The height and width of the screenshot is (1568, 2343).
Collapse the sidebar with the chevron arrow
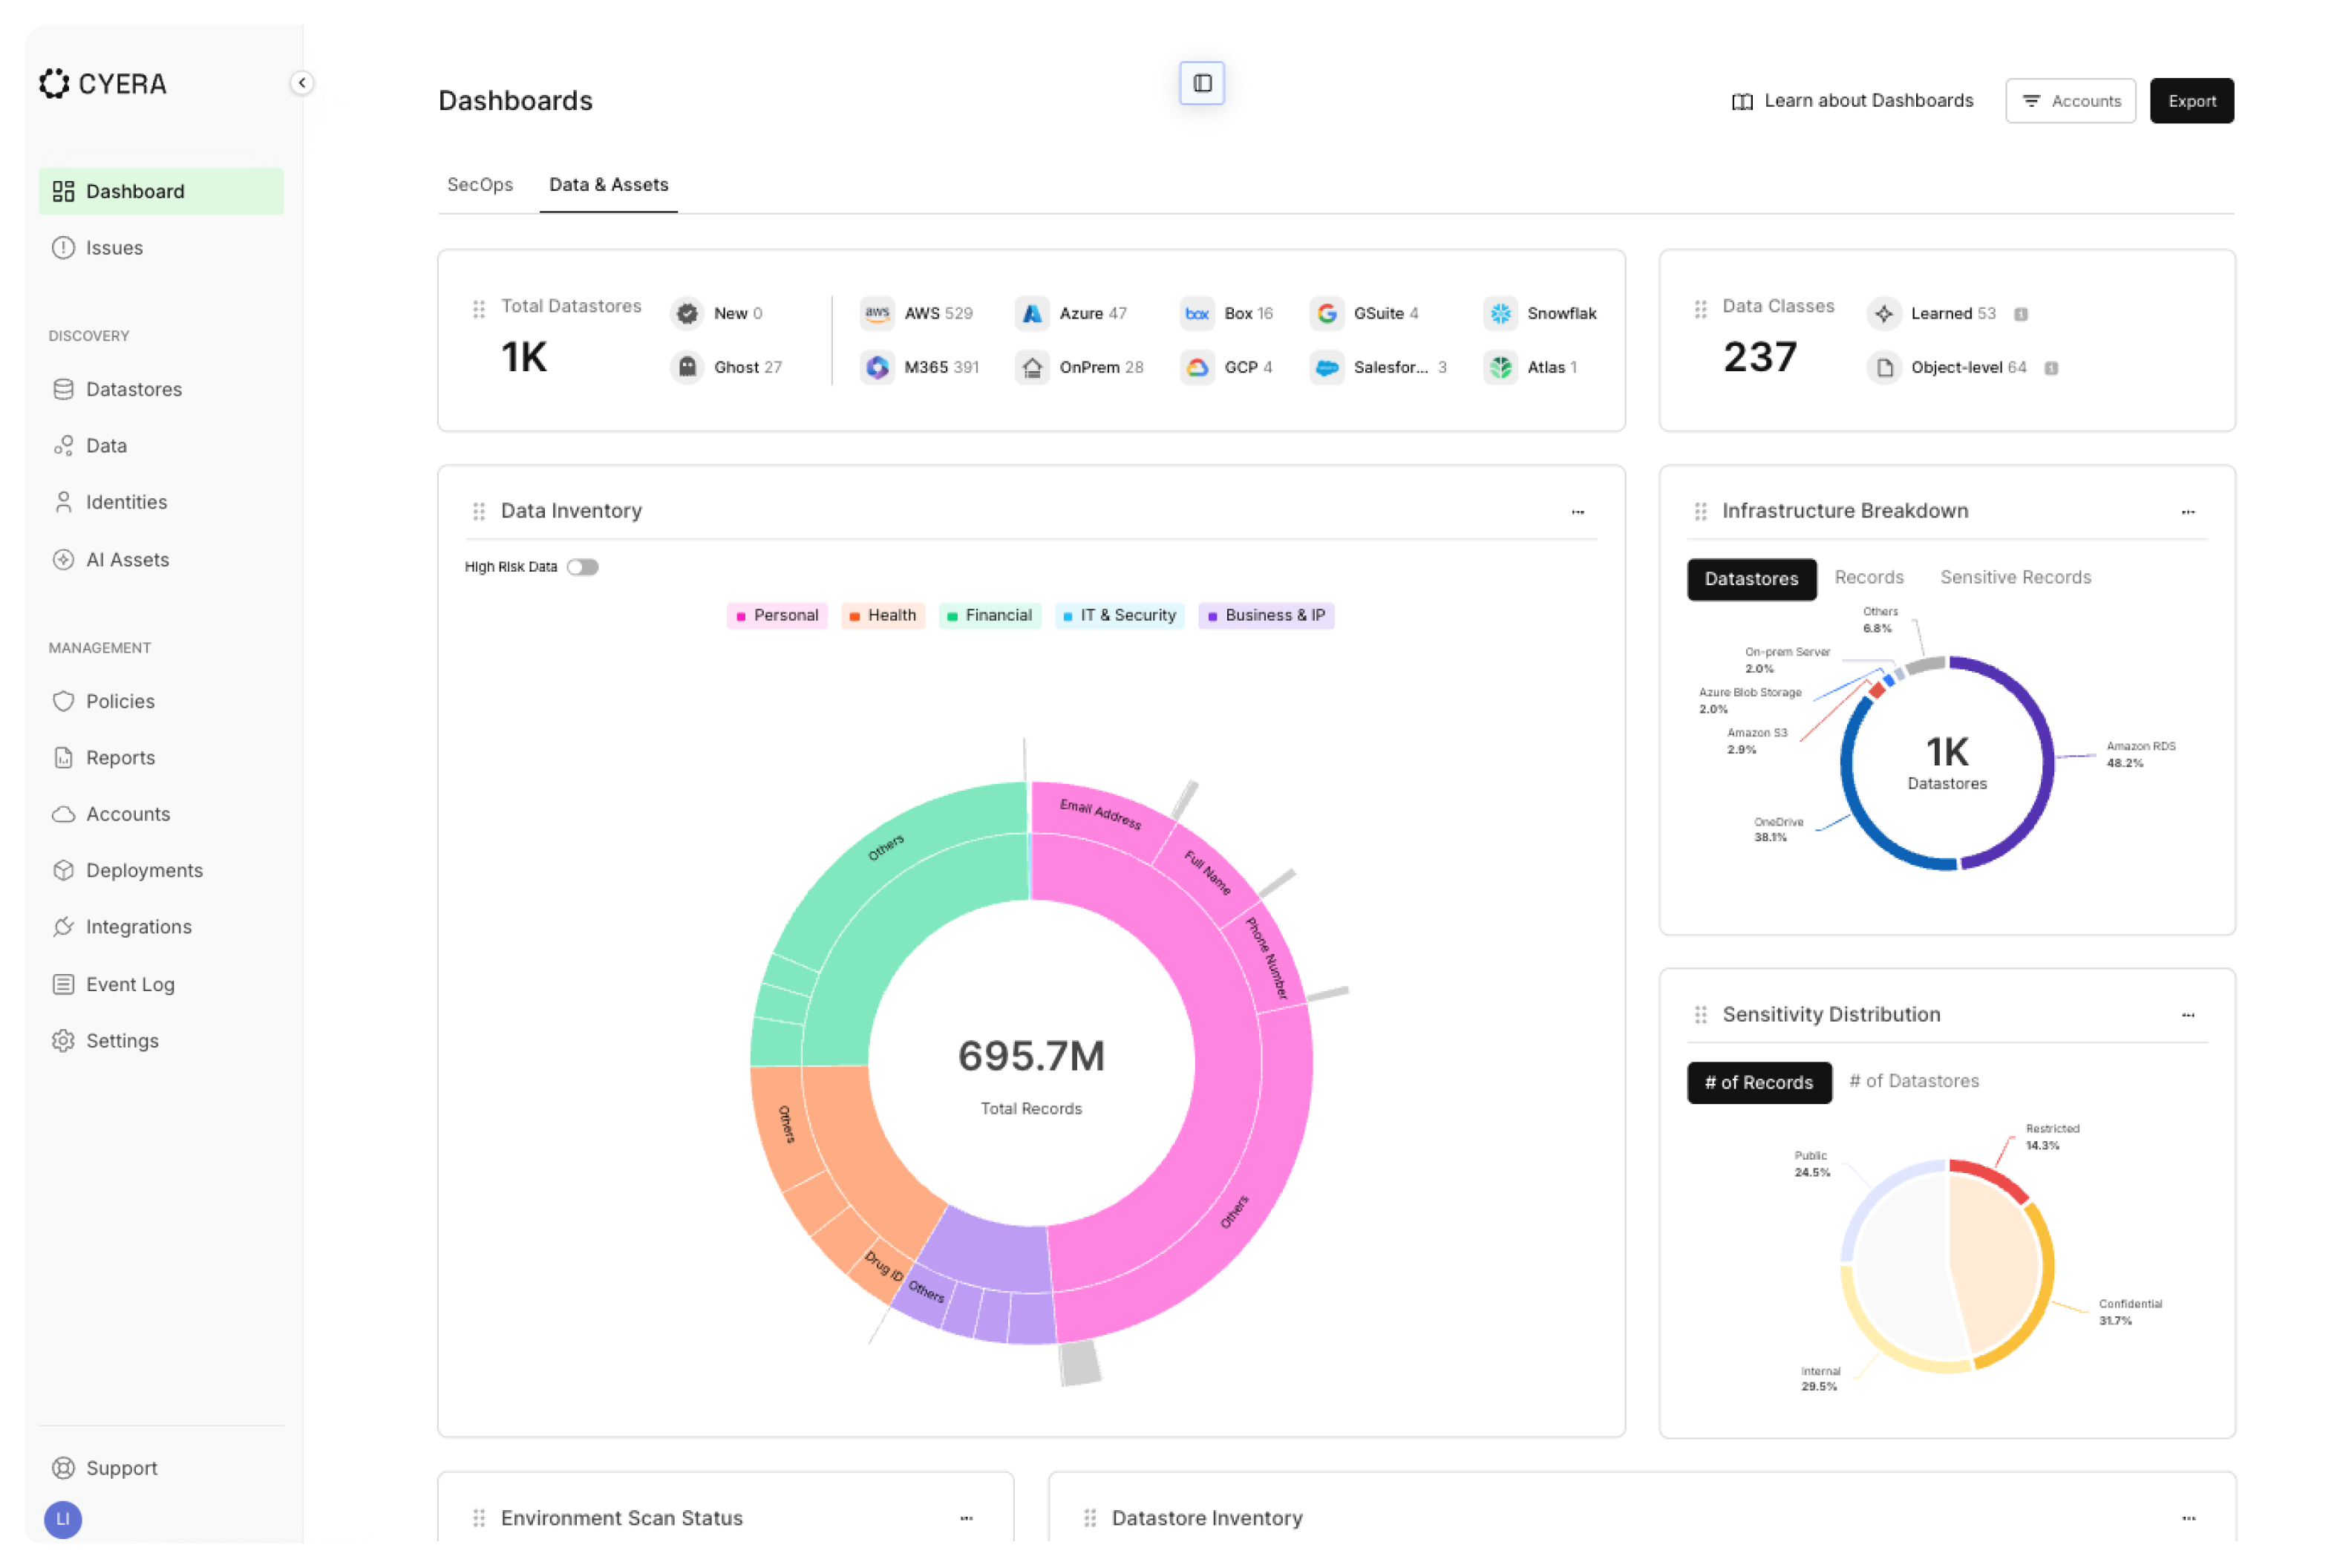tap(301, 83)
